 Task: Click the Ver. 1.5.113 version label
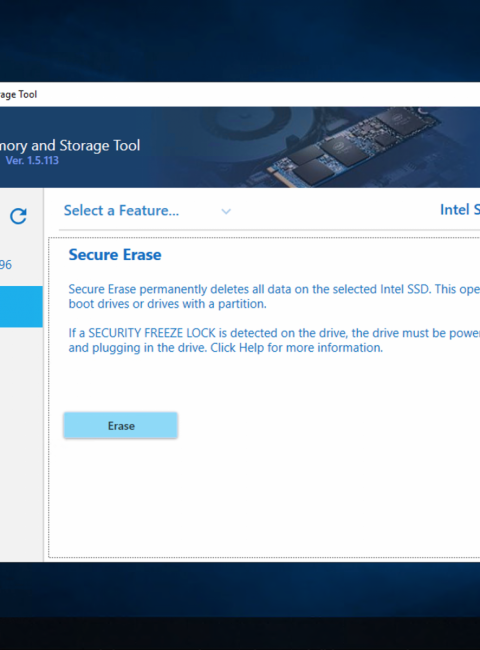tap(32, 160)
